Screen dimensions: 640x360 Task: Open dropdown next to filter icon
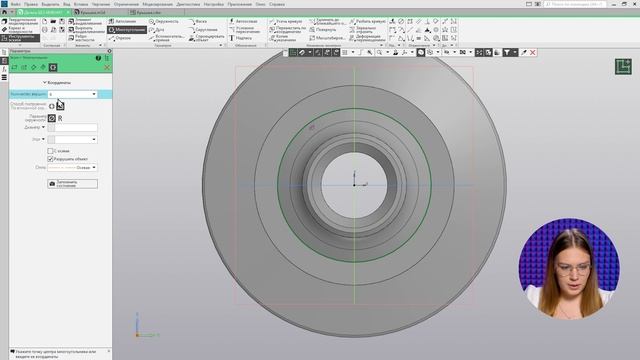pyautogui.click(x=515, y=52)
